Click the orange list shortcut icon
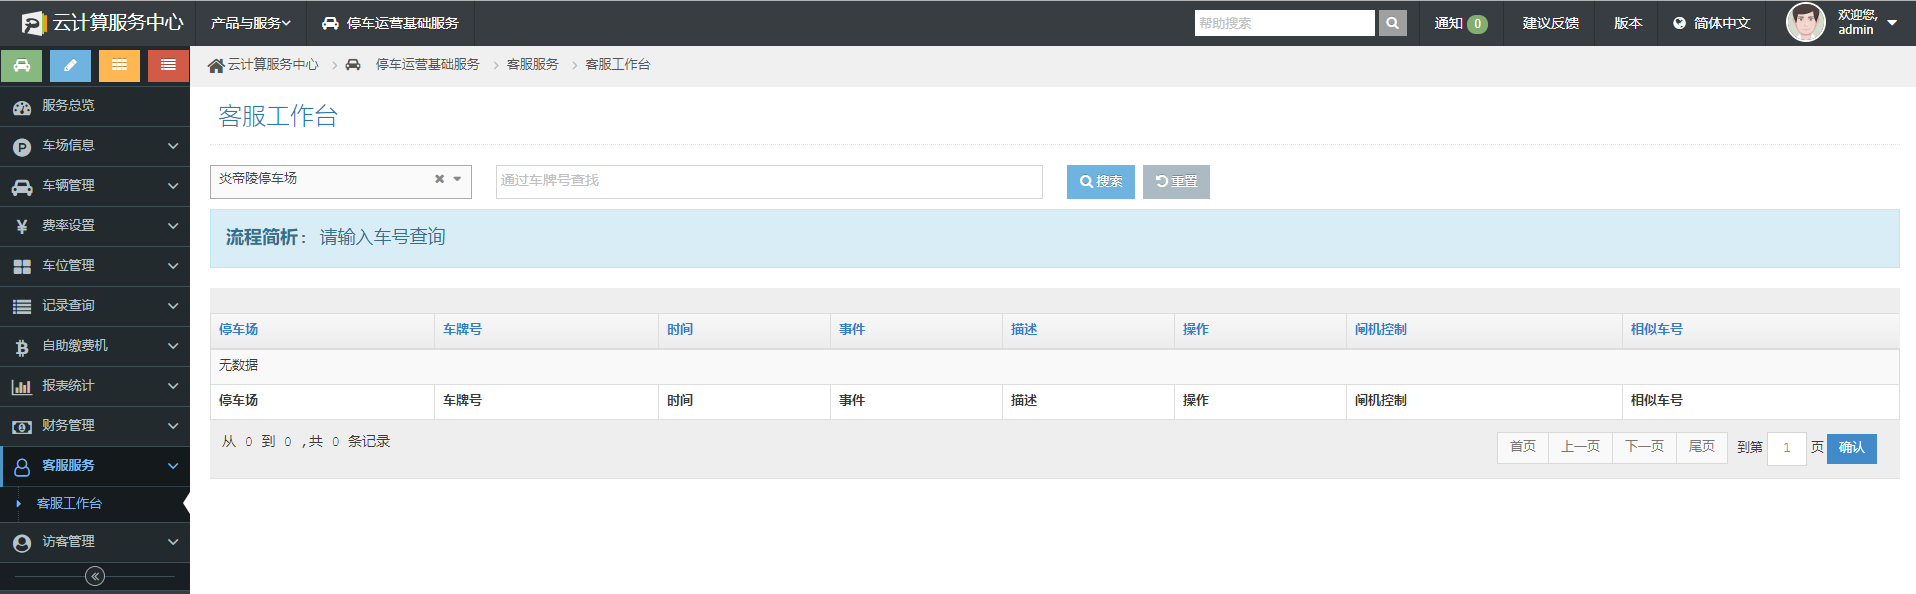Screen dimensions: 1916x594 119,65
